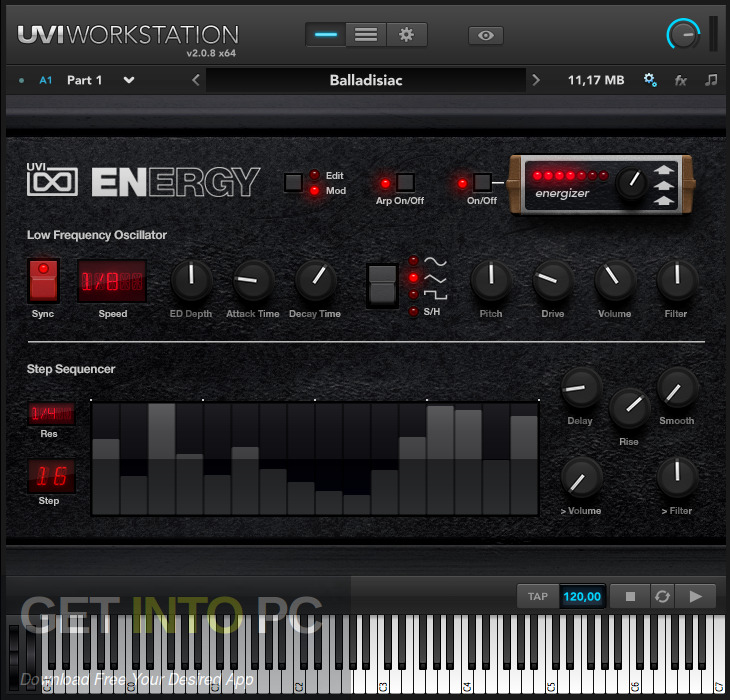Open the fx effects panel

click(681, 81)
